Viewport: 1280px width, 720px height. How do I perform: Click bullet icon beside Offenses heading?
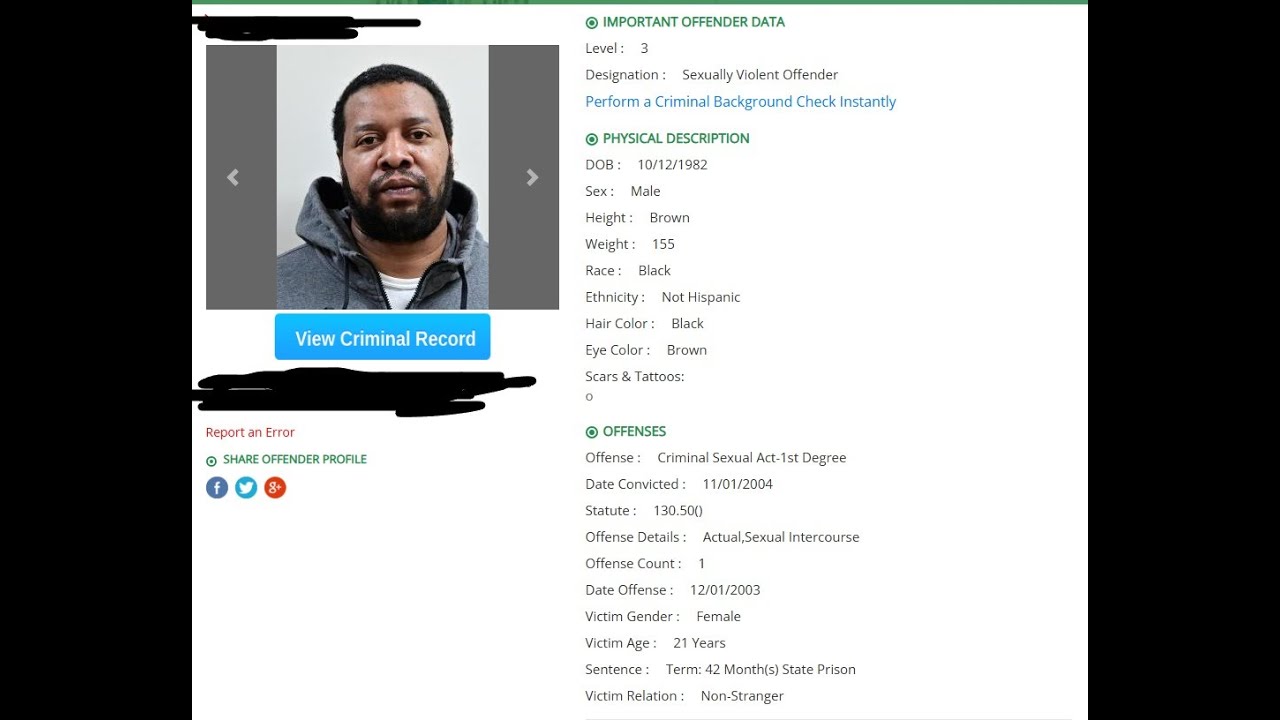point(591,432)
